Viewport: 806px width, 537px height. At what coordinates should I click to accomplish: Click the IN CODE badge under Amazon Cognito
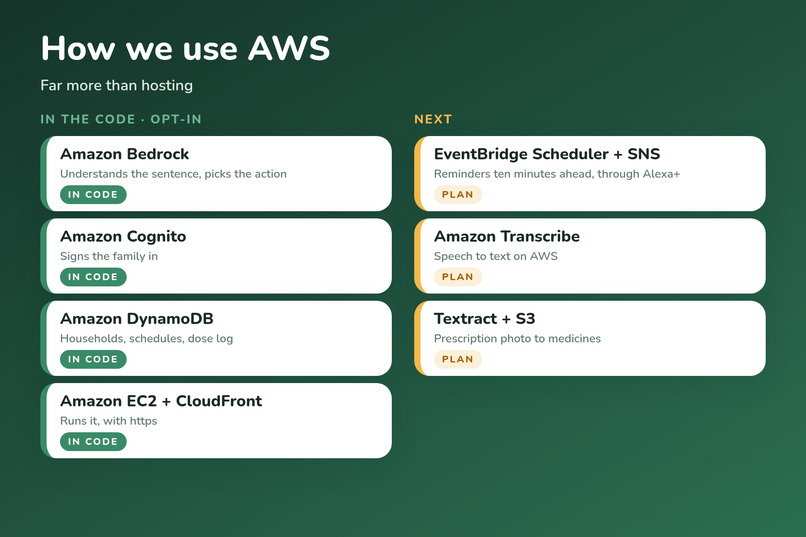tap(93, 277)
